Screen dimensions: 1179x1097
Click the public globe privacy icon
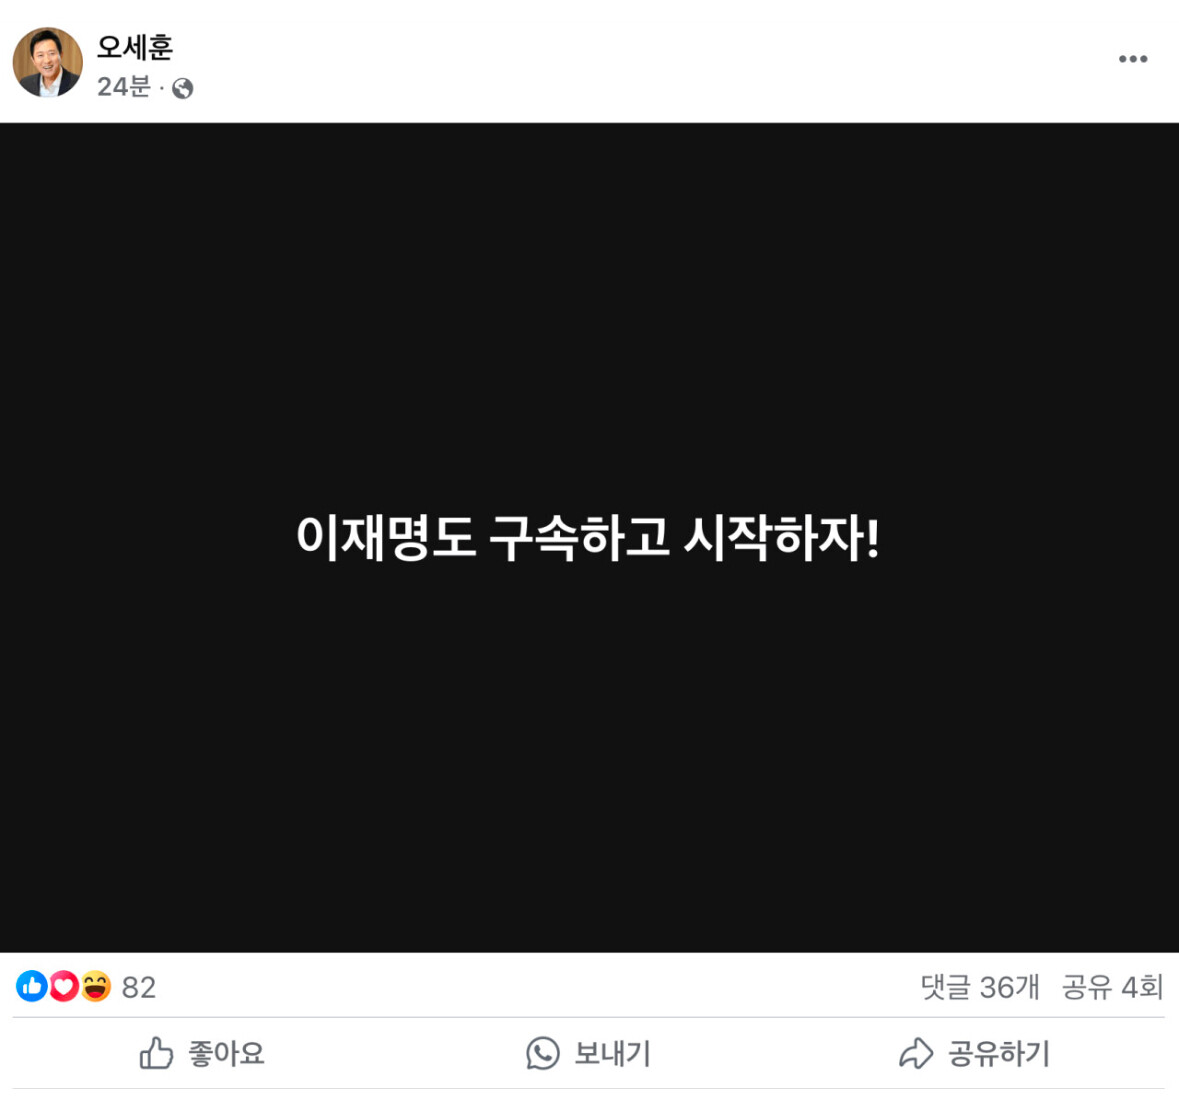click(x=182, y=89)
